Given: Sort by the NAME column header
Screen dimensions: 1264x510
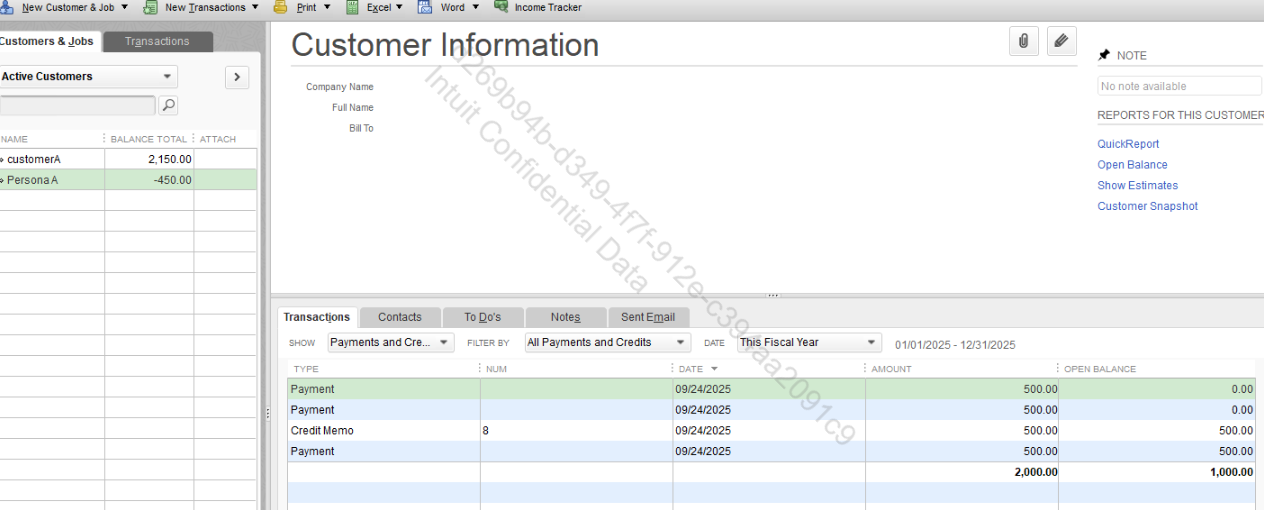Looking at the screenshot, I should click(x=50, y=139).
